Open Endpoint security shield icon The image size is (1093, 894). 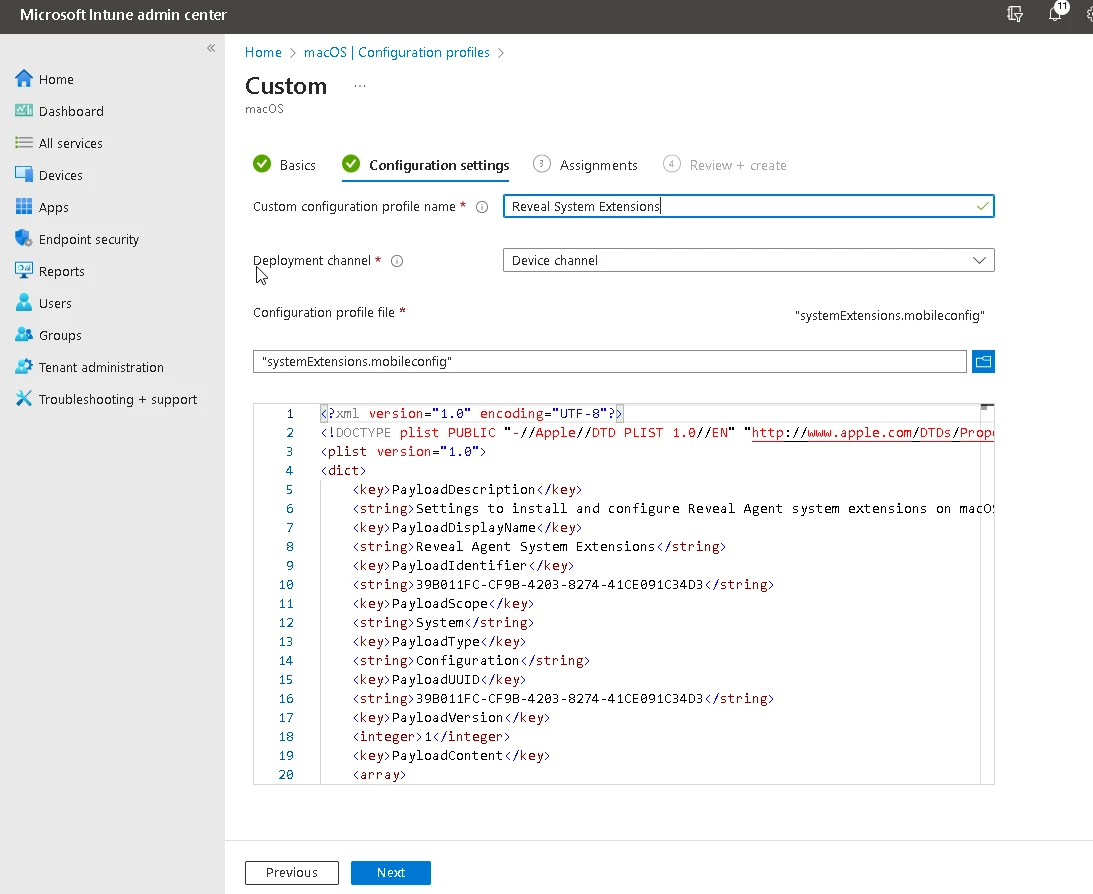pos(24,238)
